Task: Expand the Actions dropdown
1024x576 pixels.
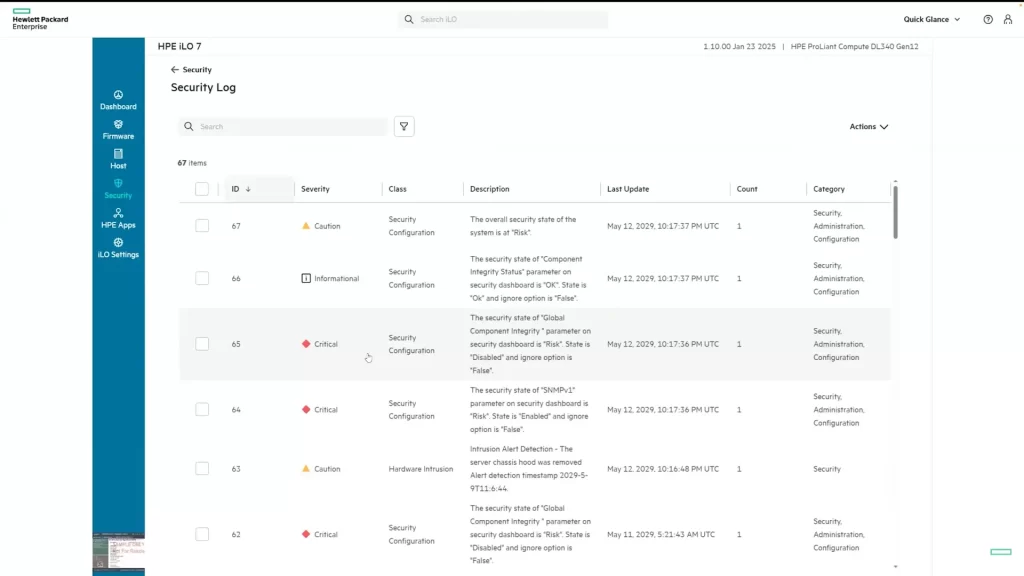Action: [x=869, y=127]
